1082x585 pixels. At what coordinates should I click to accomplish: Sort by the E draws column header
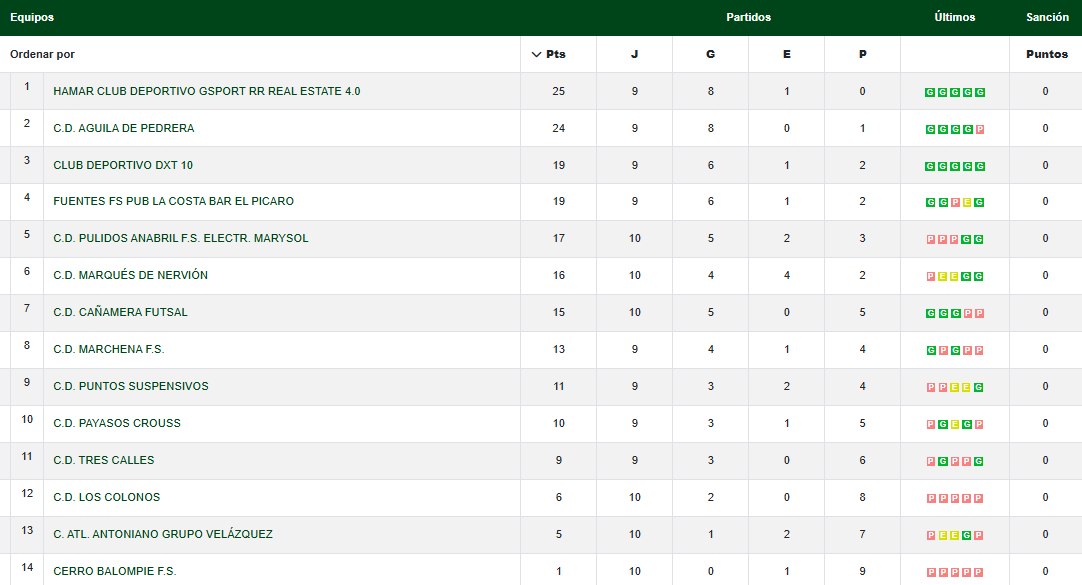tap(786, 54)
